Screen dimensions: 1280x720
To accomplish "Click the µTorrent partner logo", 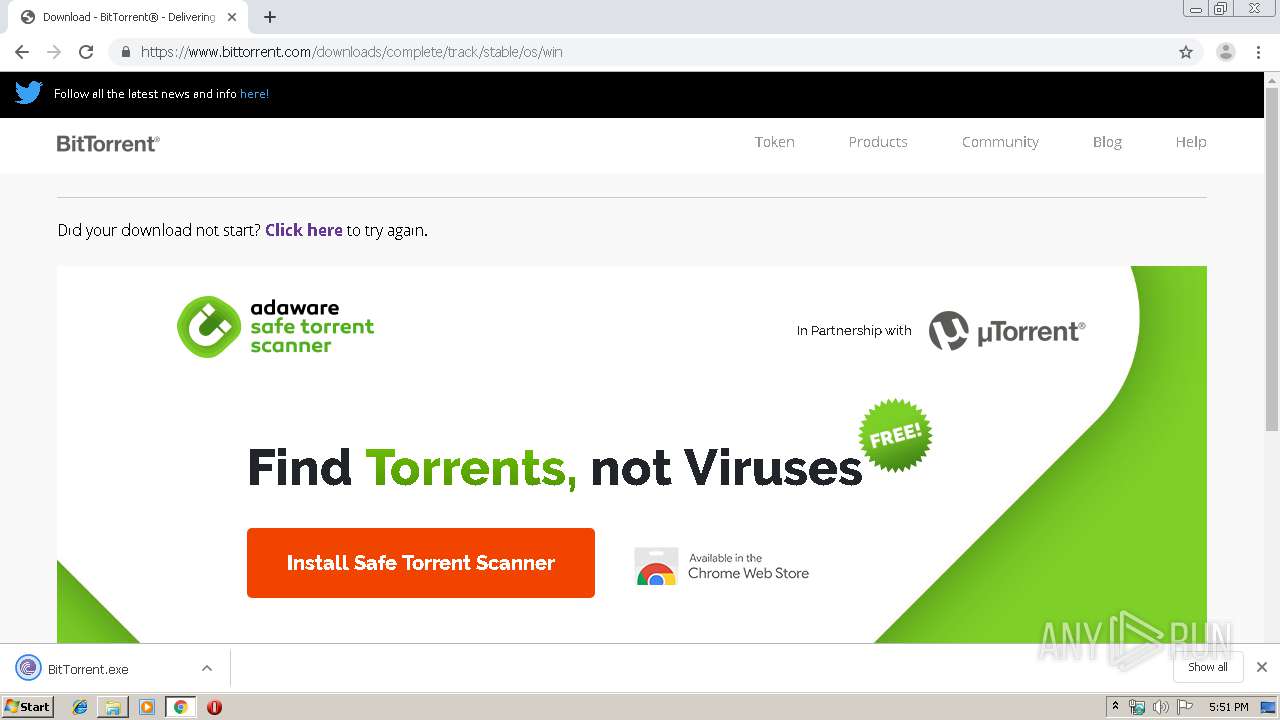I will click(x=1007, y=331).
